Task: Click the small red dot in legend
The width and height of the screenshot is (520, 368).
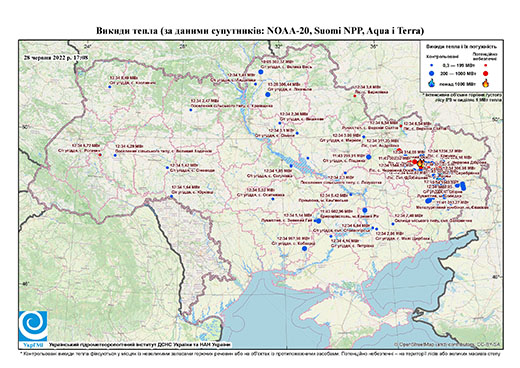Action: tap(486, 65)
